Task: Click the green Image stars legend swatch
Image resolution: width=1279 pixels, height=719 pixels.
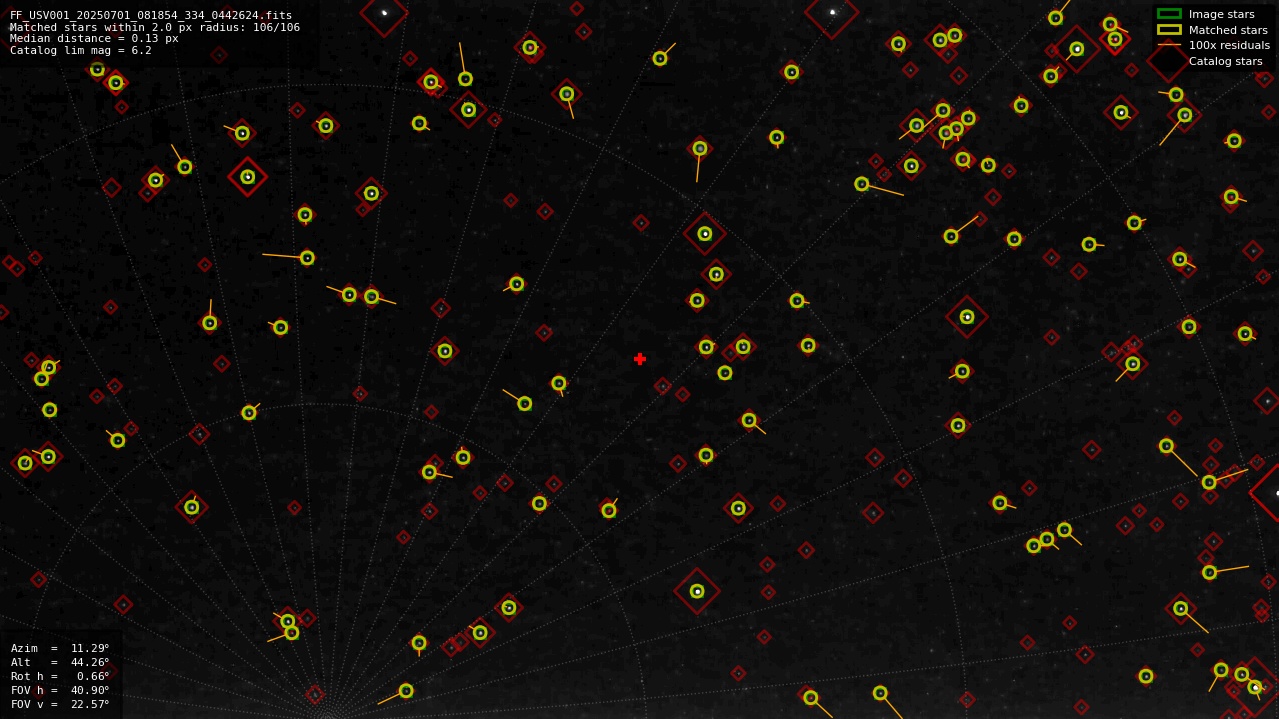Action: tap(1169, 14)
